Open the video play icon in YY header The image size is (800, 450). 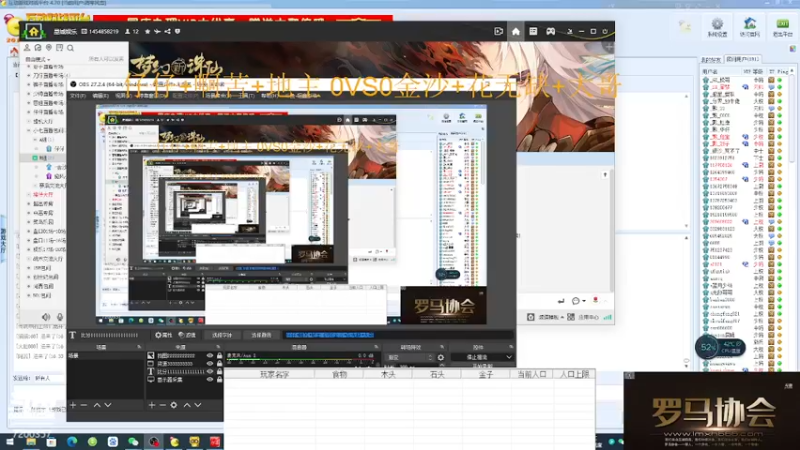[498, 32]
